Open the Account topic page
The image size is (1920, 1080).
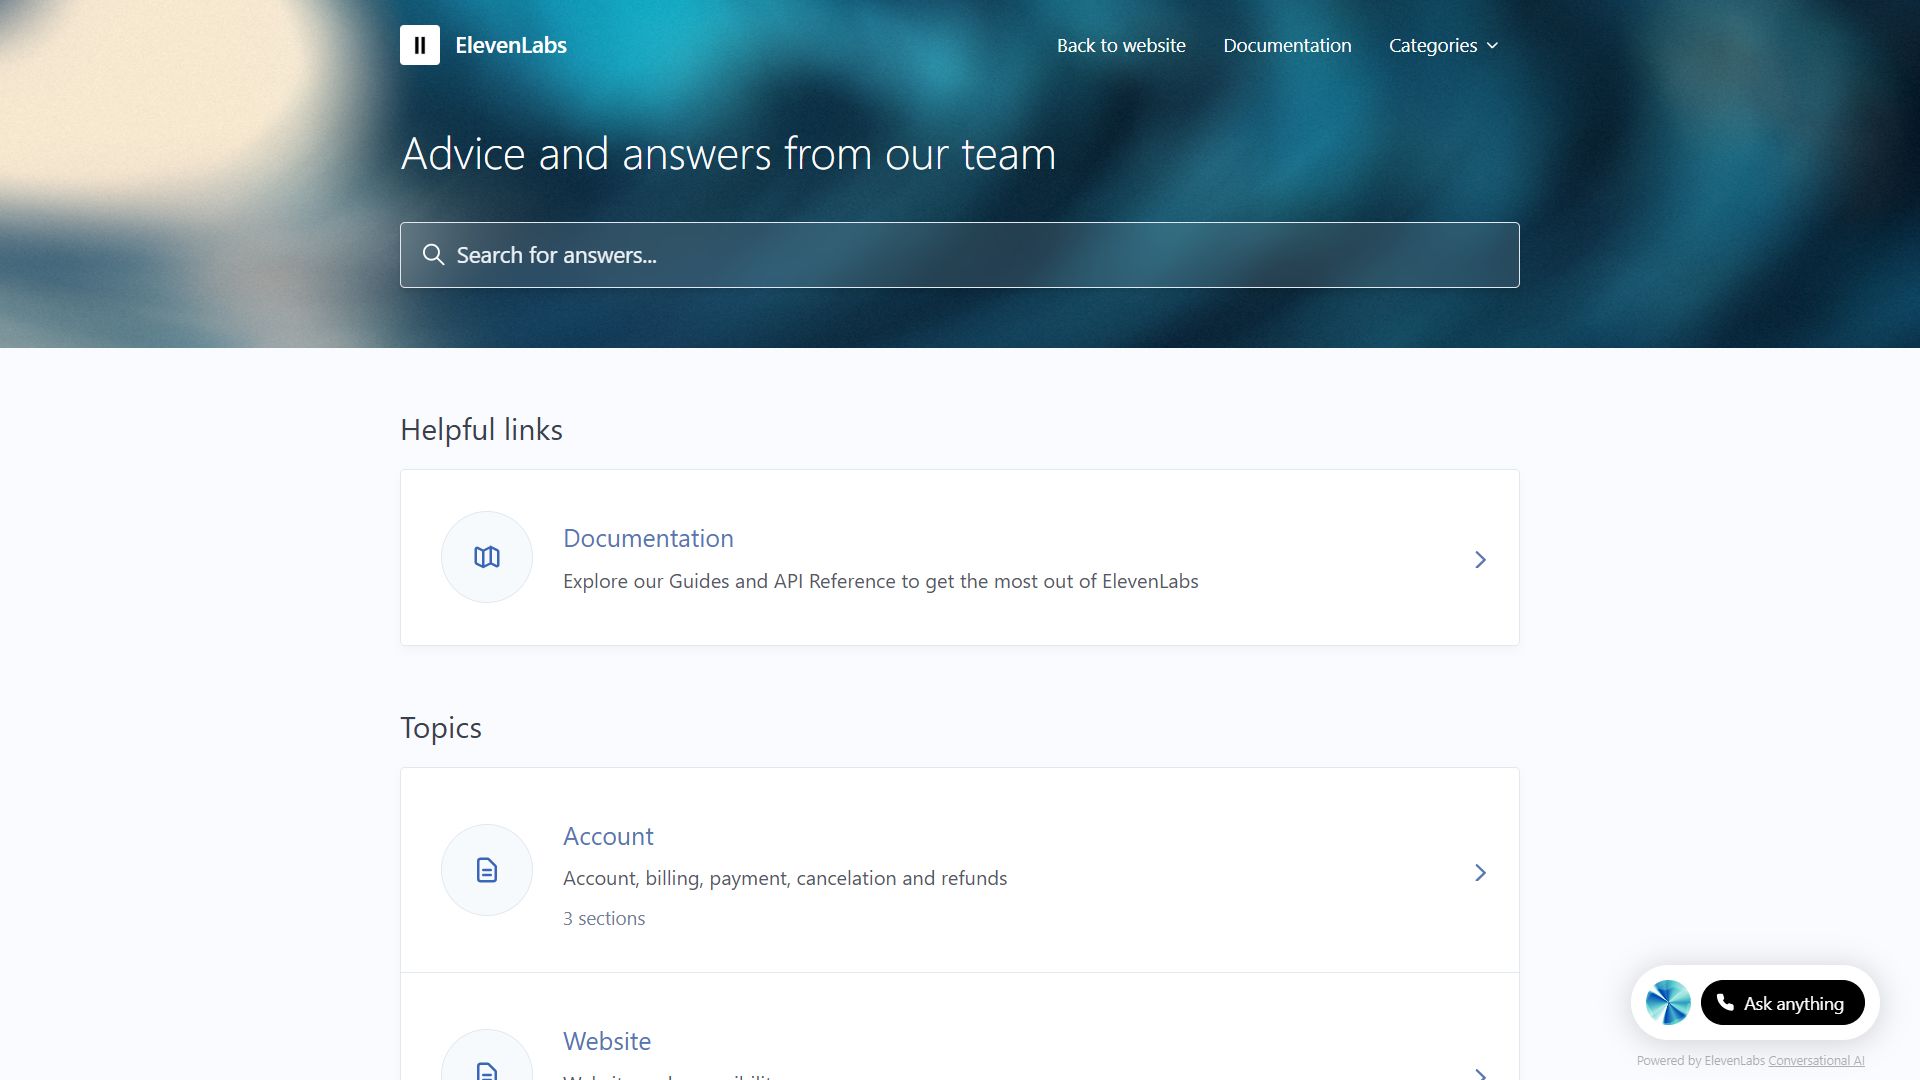608,836
